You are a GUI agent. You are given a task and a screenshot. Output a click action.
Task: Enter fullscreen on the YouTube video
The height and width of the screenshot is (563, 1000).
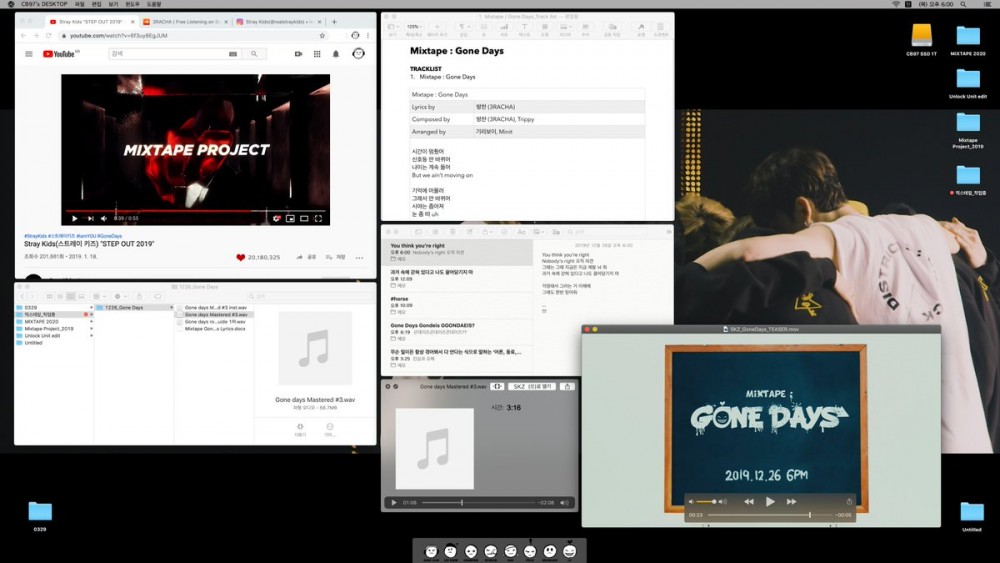(318, 218)
